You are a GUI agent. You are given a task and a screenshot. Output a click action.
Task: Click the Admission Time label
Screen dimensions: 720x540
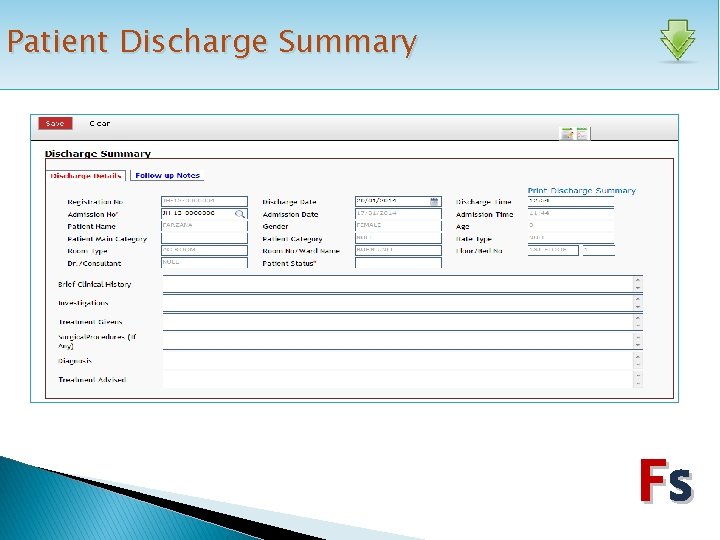[484, 214]
